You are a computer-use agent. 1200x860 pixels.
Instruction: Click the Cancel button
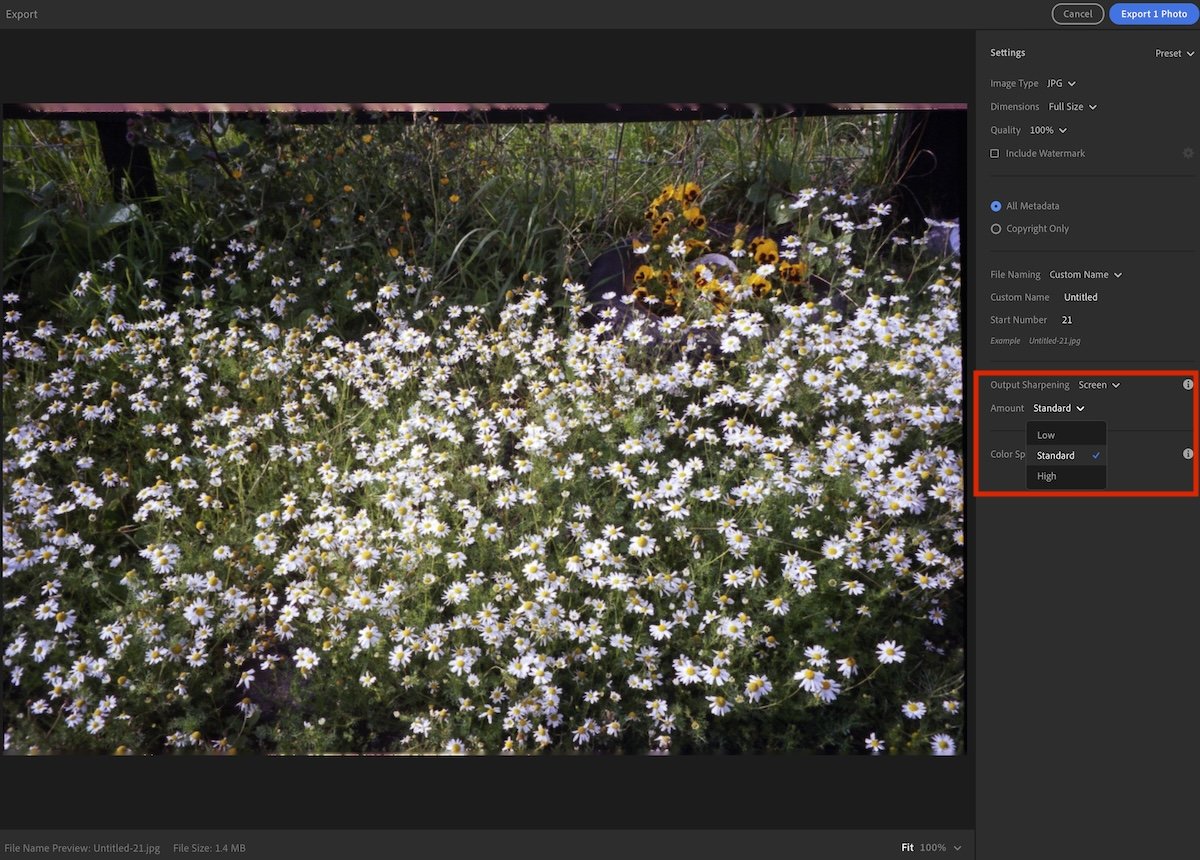[x=1077, y=14]
